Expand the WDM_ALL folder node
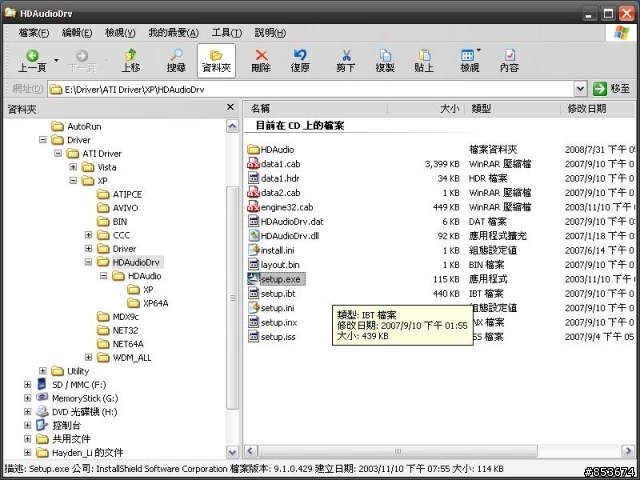Viewport: 640px width, 480px height. (88, 357)
